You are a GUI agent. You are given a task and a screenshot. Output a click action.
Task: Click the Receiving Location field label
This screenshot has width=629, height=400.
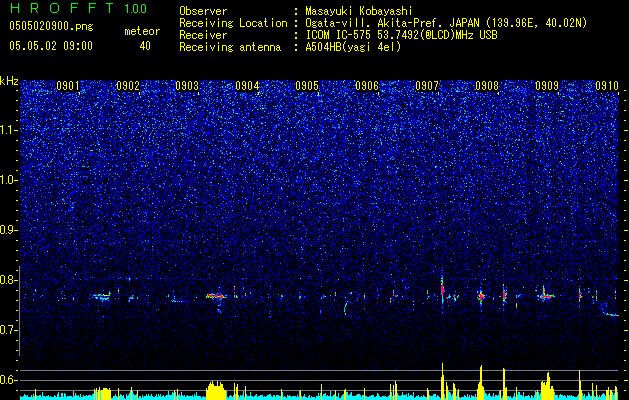click(233, 23)
